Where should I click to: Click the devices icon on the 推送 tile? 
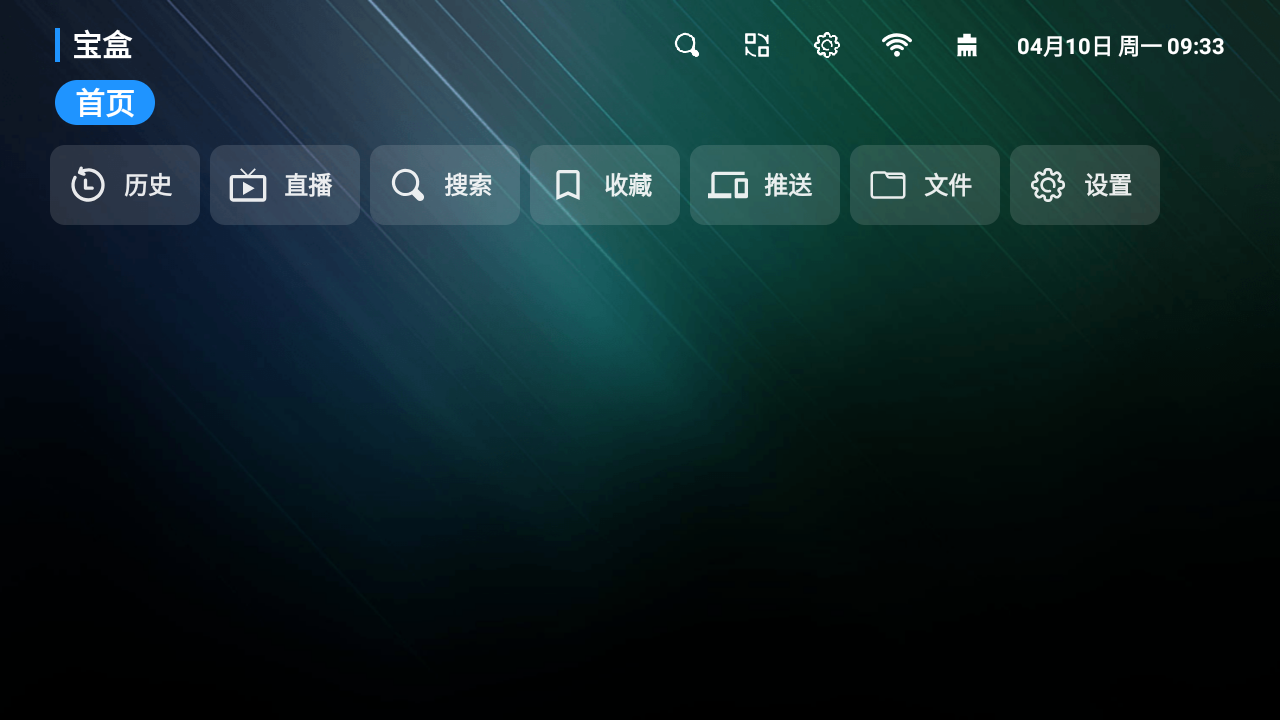click(728, 185)
